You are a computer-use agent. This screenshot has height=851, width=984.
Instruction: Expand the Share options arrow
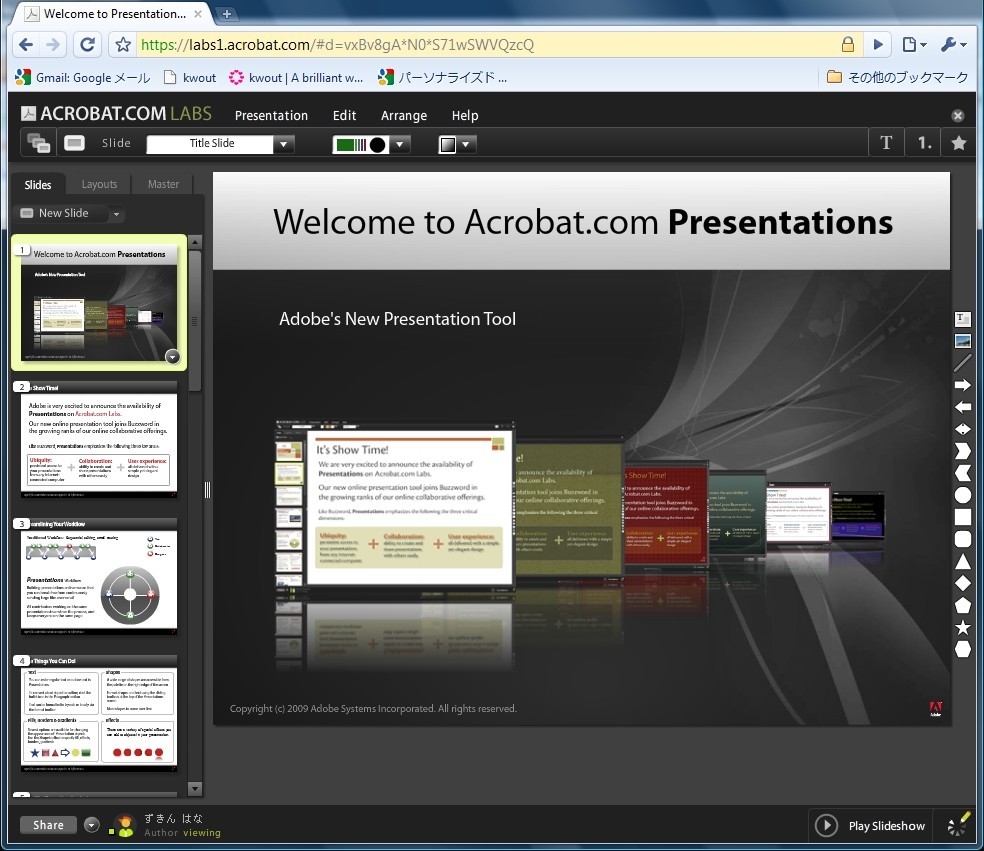[92, 825]
